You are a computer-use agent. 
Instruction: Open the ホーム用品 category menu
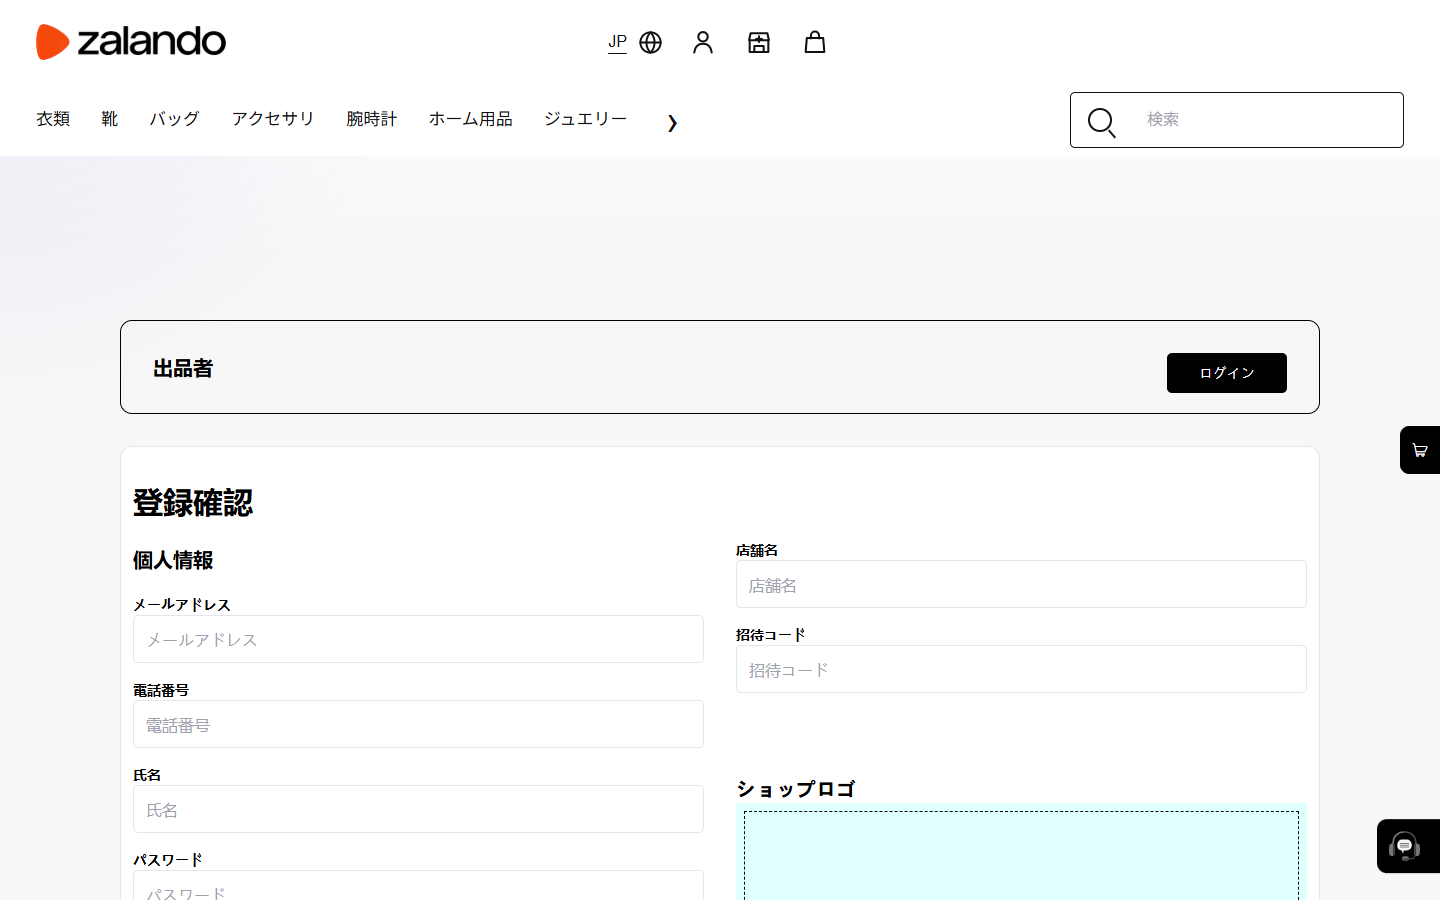pyautogui.click(x=471, y=119)
